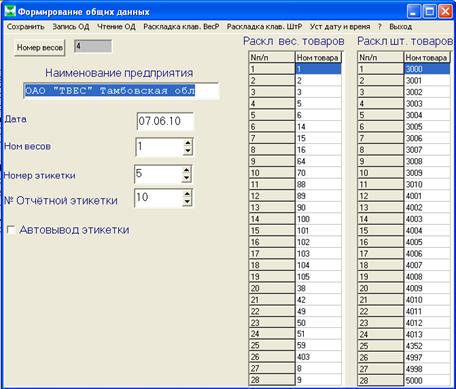This screenshot has height=389, width=456.
Task: Choose Уст дату и время menu item
Action: [340, 27]
